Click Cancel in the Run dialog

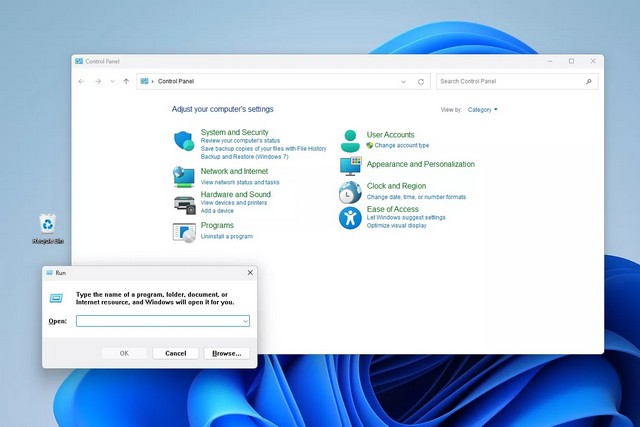[x=176, y=354]
